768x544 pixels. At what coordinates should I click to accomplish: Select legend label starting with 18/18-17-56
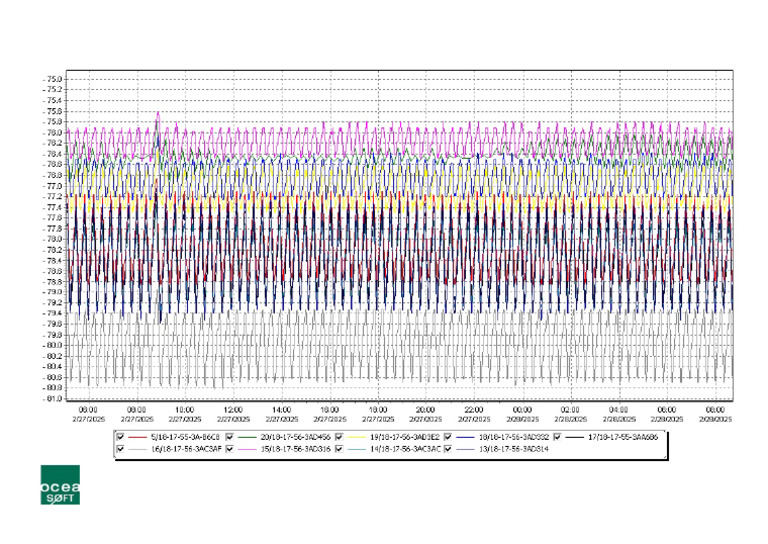514,437
